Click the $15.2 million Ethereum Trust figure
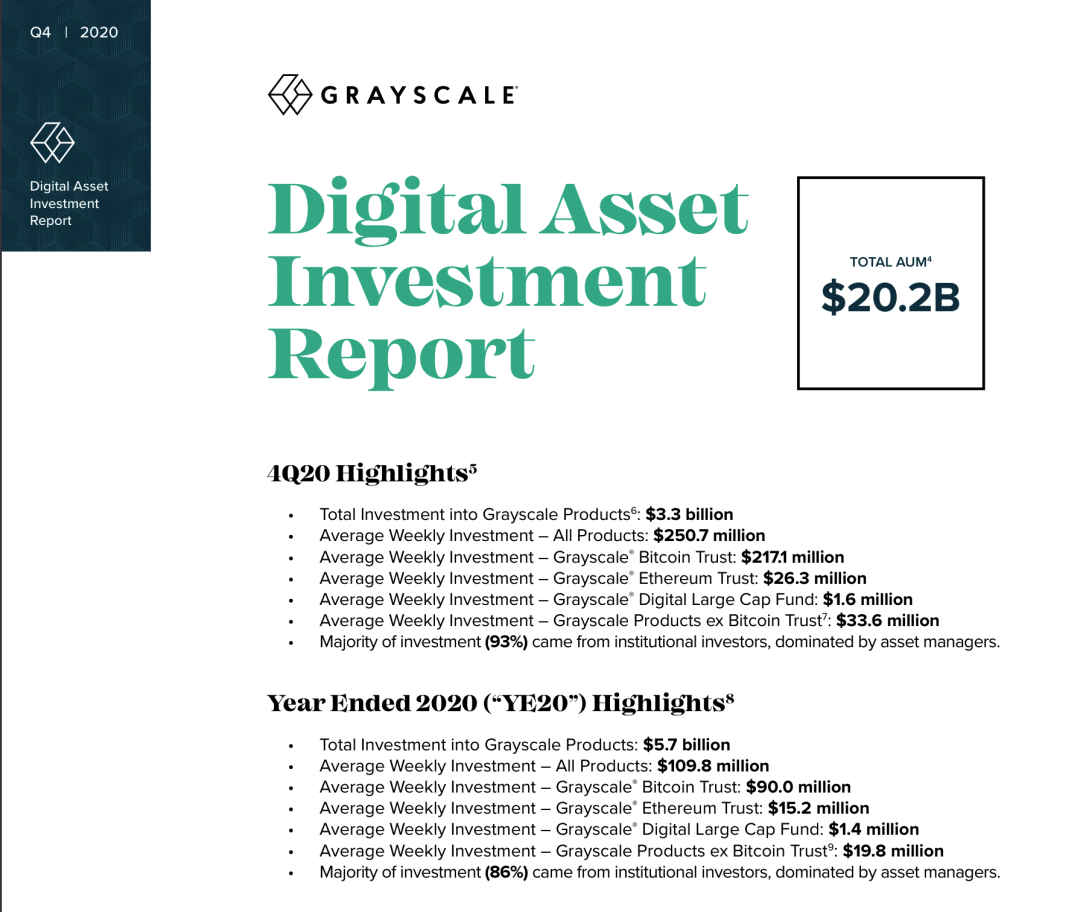 tap(819, 809)
